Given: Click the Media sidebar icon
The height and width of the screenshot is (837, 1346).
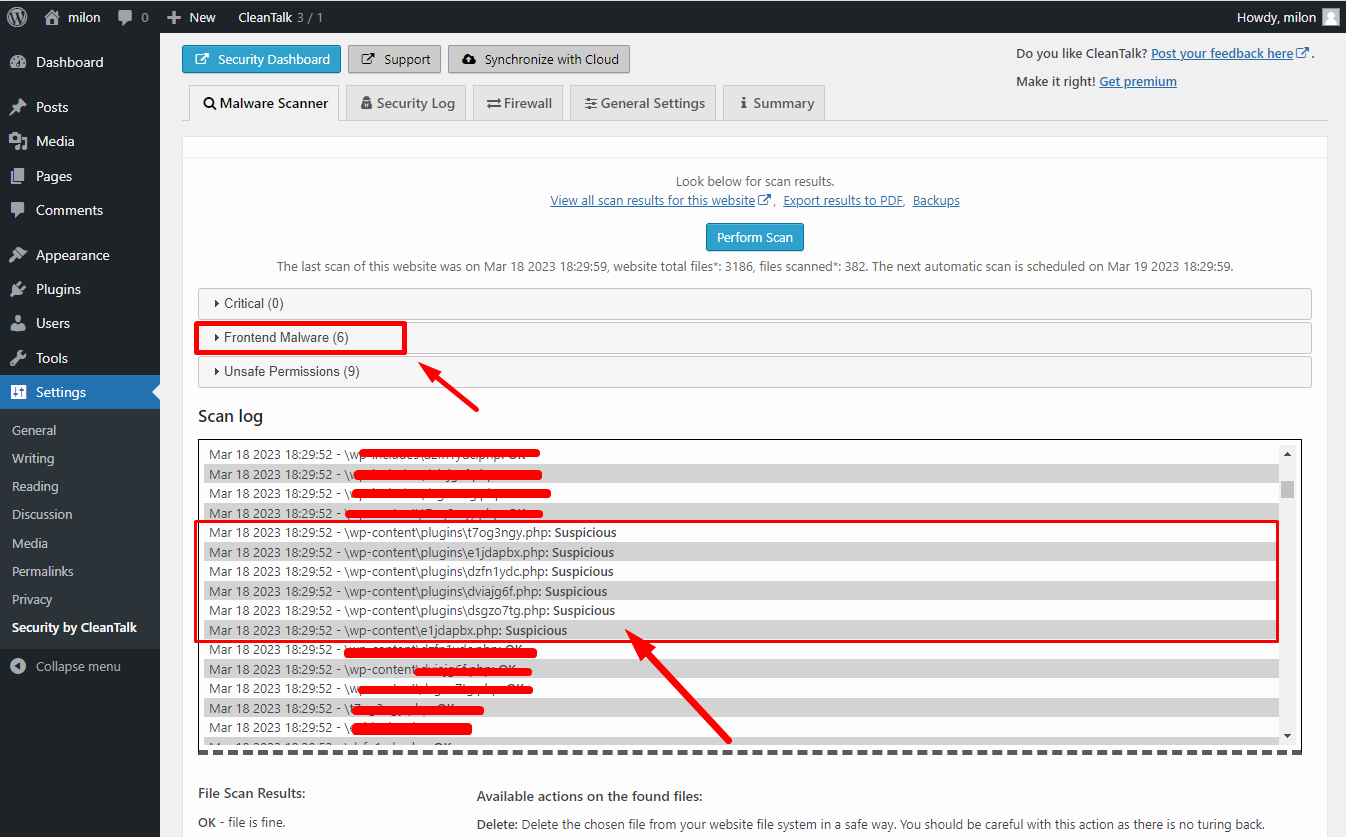Looking at the screenshot, I should pos(18,141).
